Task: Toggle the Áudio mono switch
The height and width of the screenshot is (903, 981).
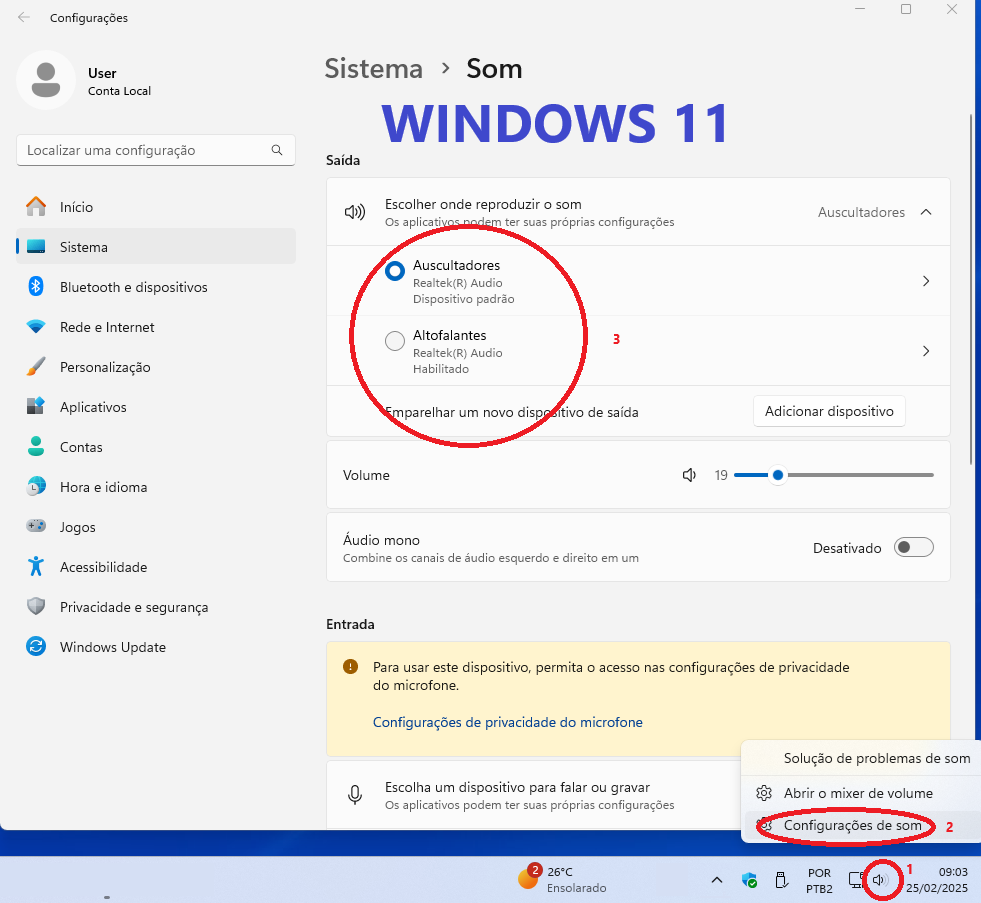Action: pyautogui.click(x=913, y=548)
